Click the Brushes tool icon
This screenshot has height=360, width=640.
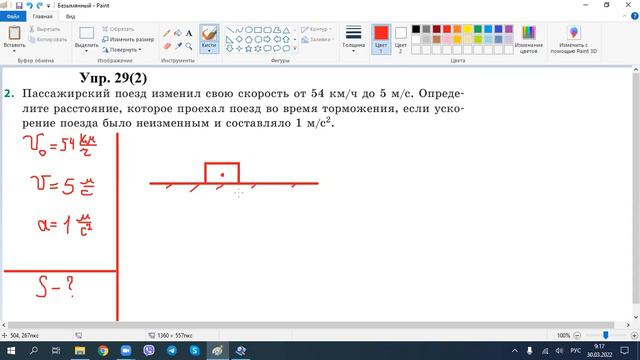209,33
